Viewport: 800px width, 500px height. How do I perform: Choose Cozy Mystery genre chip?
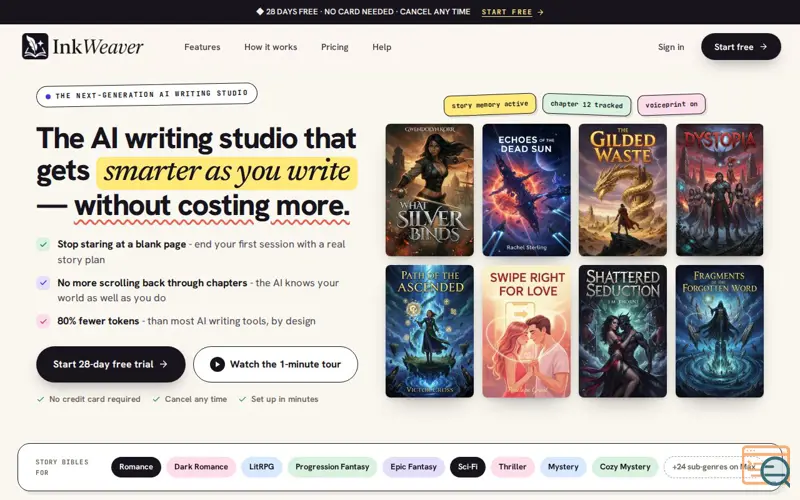(x=625, y=467)
